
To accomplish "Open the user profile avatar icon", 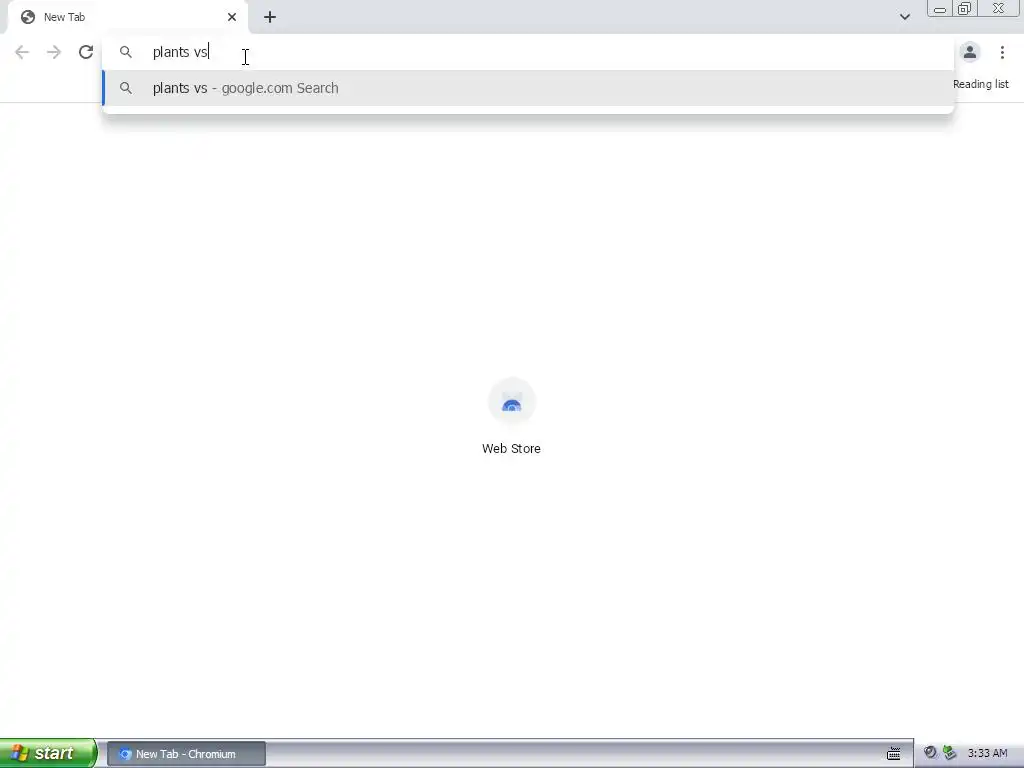I will coord(970,52).
